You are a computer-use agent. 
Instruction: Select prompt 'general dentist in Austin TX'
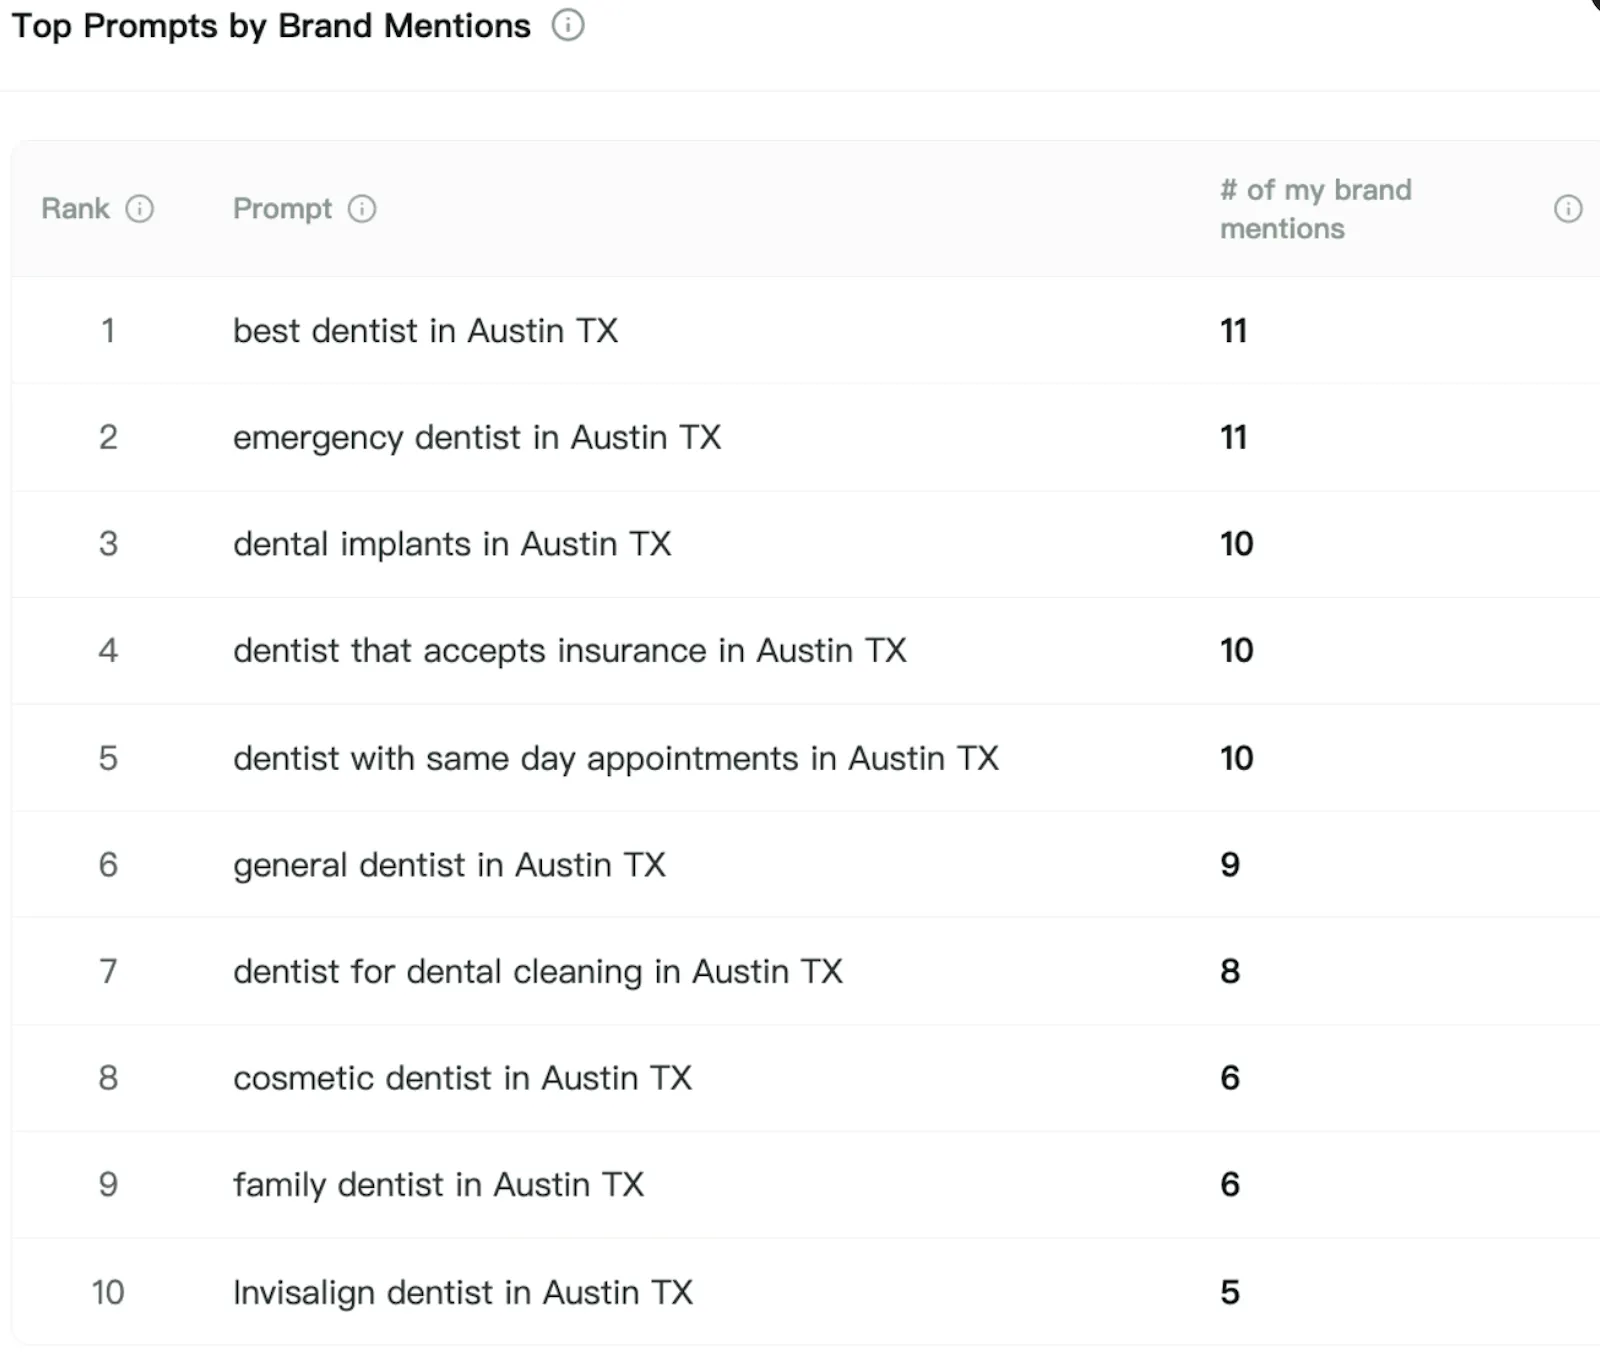pos(449,865)
